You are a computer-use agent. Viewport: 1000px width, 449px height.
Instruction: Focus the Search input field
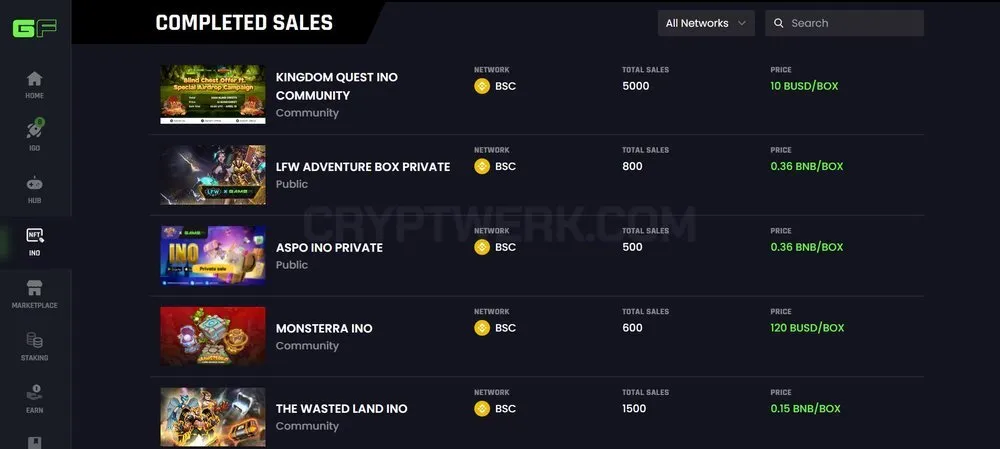[844, 23]
